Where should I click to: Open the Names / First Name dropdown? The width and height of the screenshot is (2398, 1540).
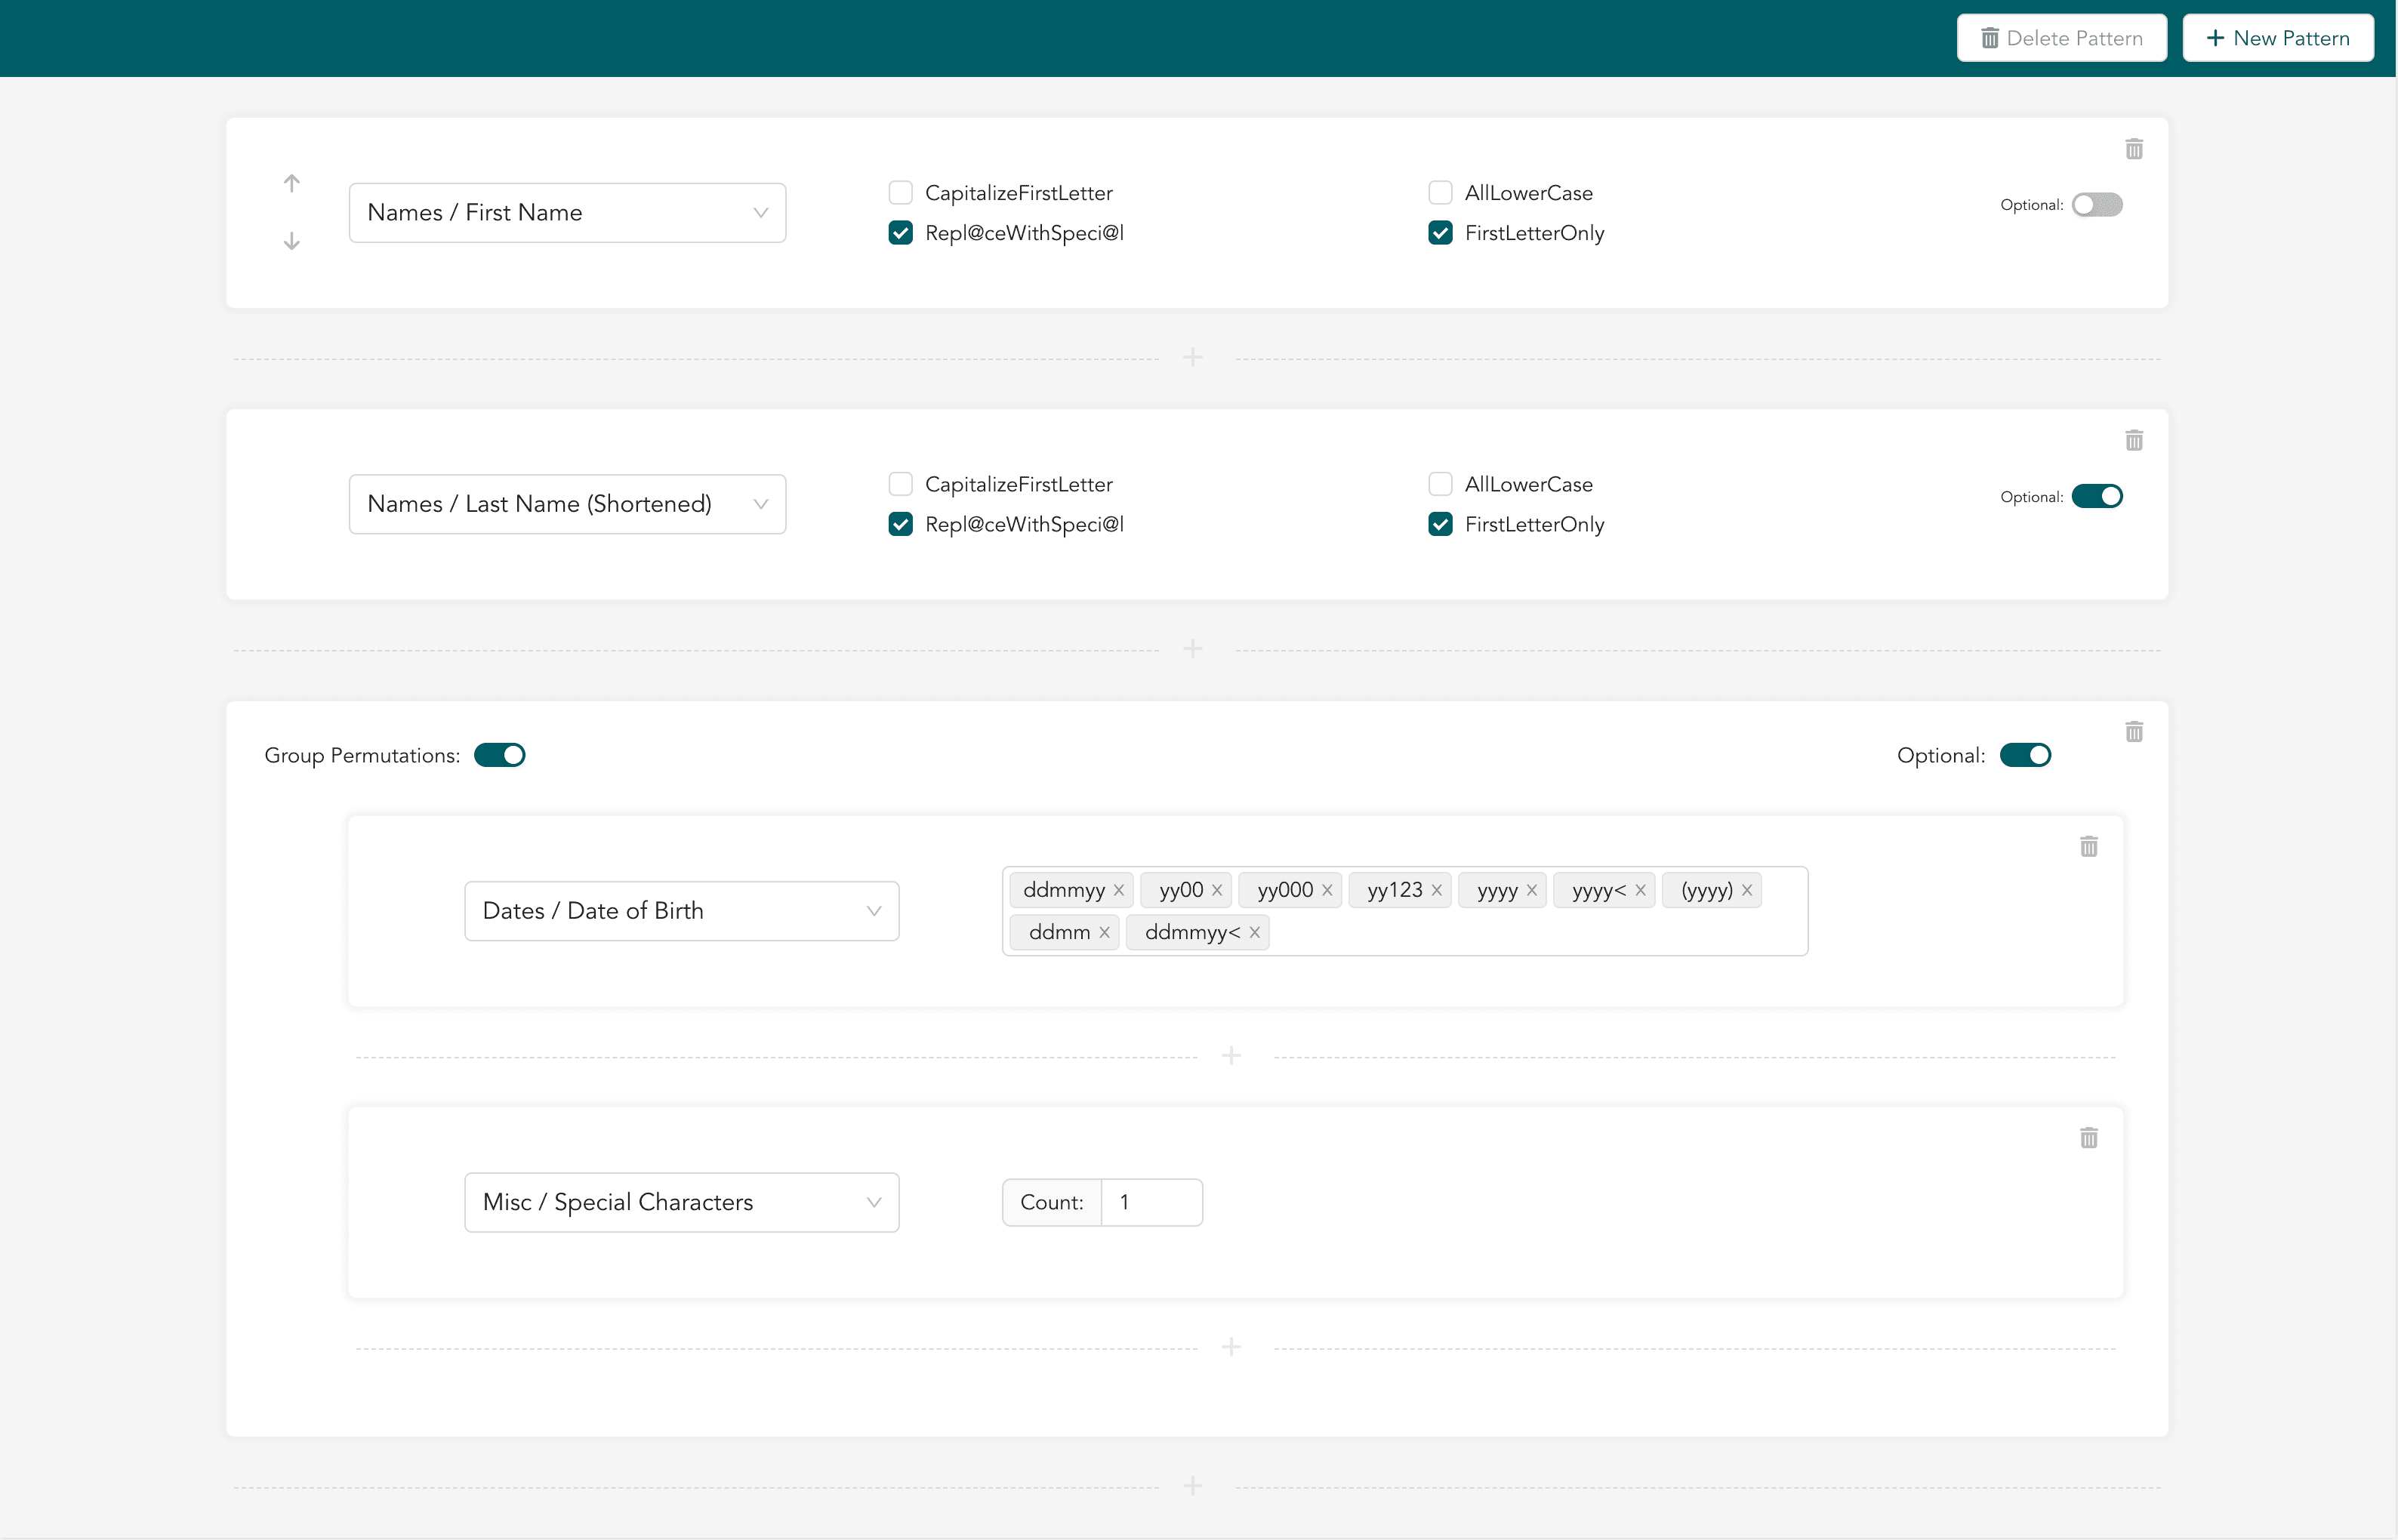[x=567, y=212]
